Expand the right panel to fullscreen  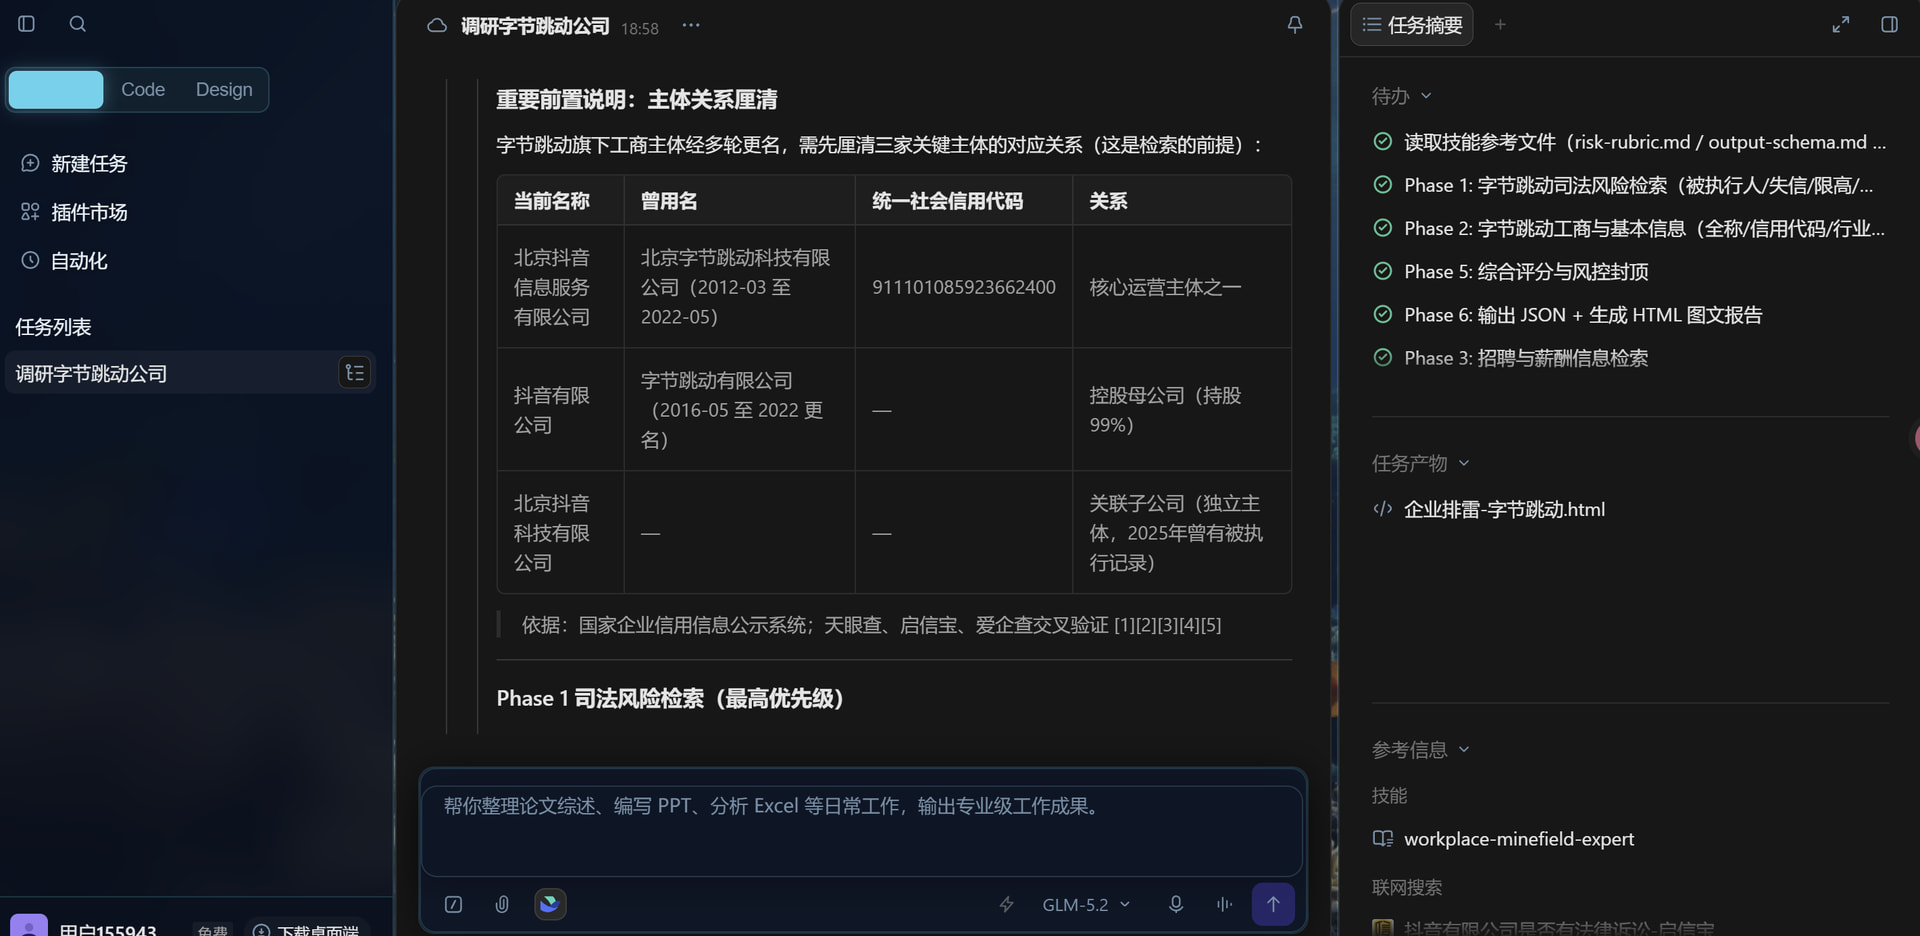coord(1841,25)
